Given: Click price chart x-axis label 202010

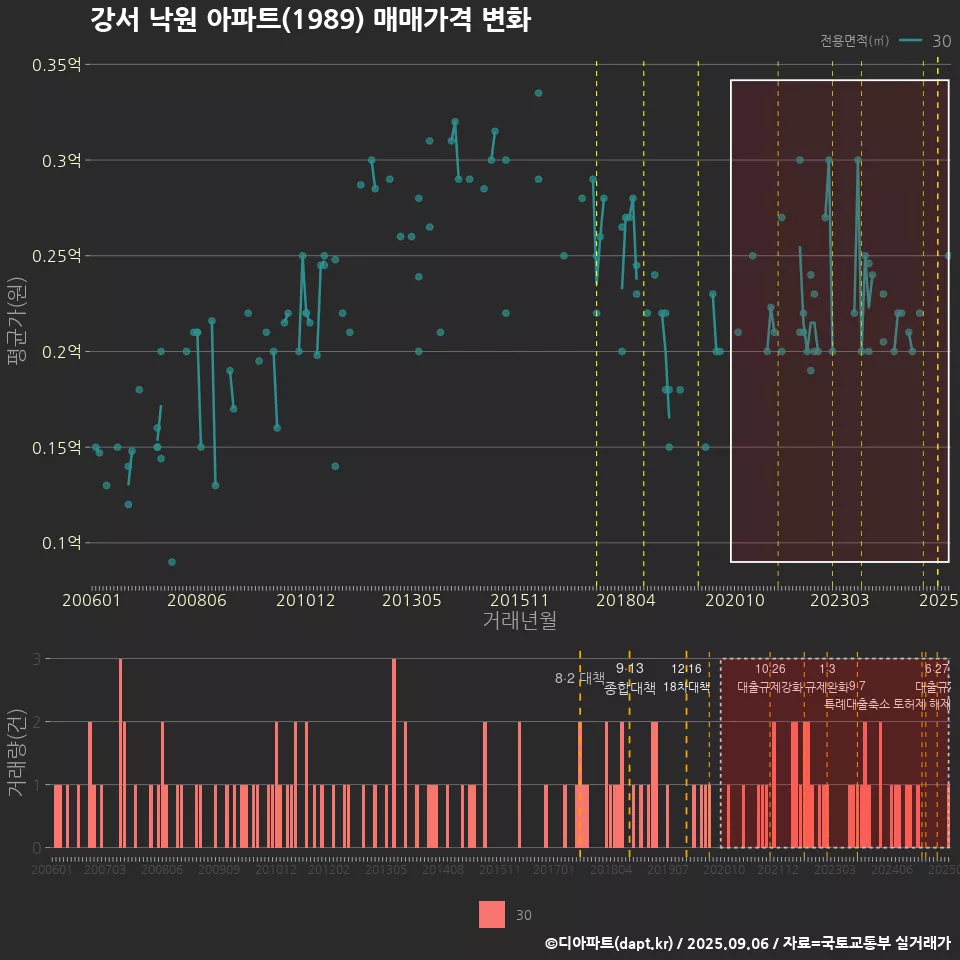Looking at the screenshot, I should (x=735, y=600).
